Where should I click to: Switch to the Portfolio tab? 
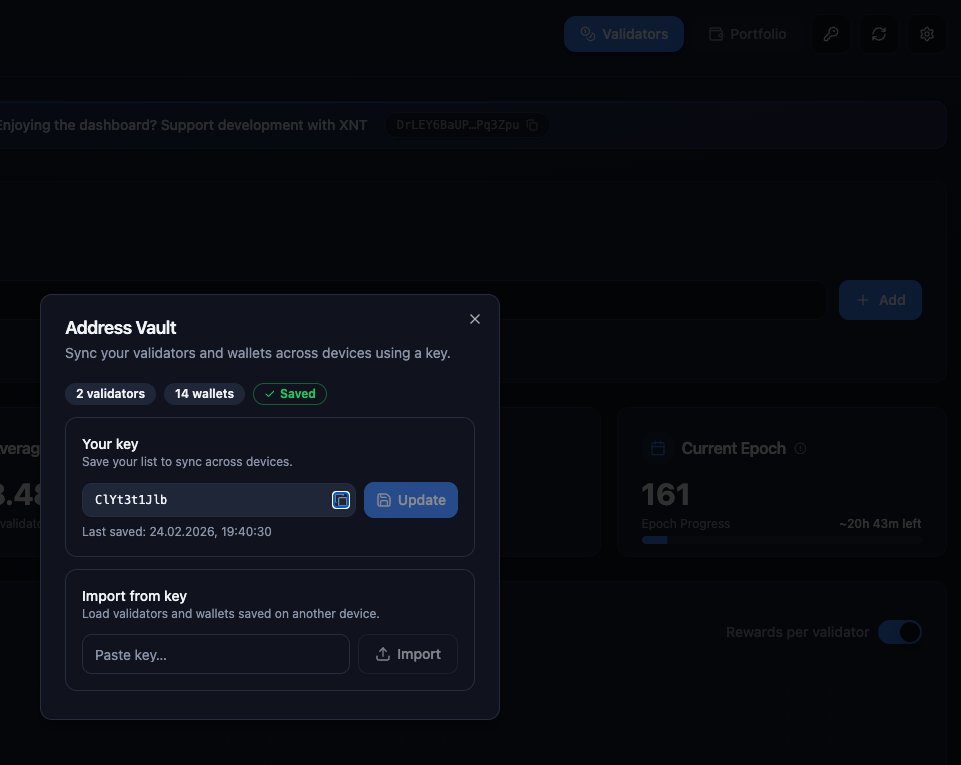click(747, 34)
